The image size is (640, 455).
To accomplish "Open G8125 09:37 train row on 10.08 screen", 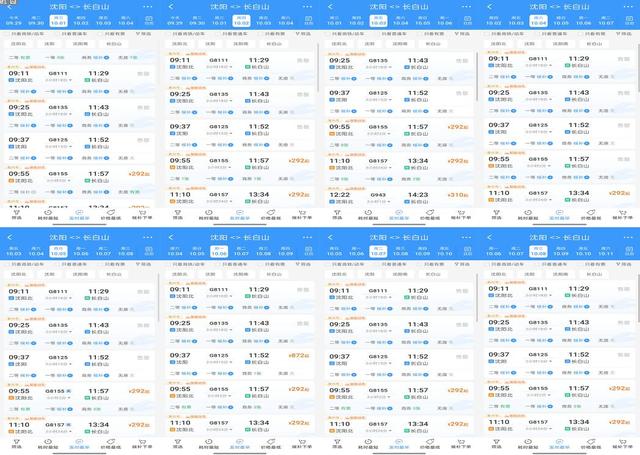I will tap(560, 362).
